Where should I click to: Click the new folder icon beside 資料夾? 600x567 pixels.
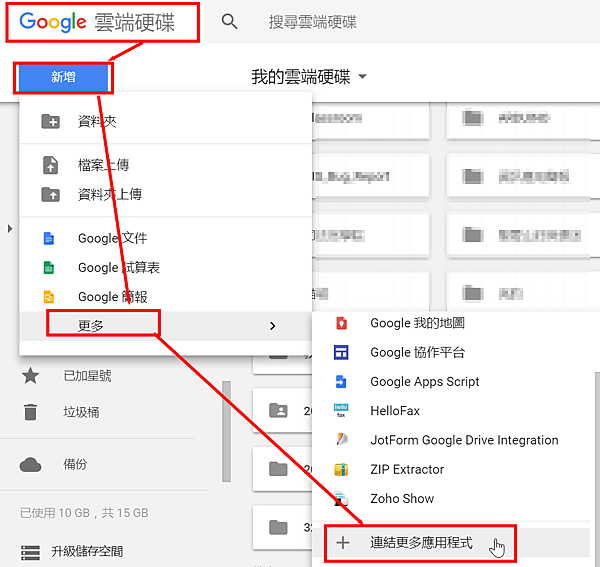point(51,122)
